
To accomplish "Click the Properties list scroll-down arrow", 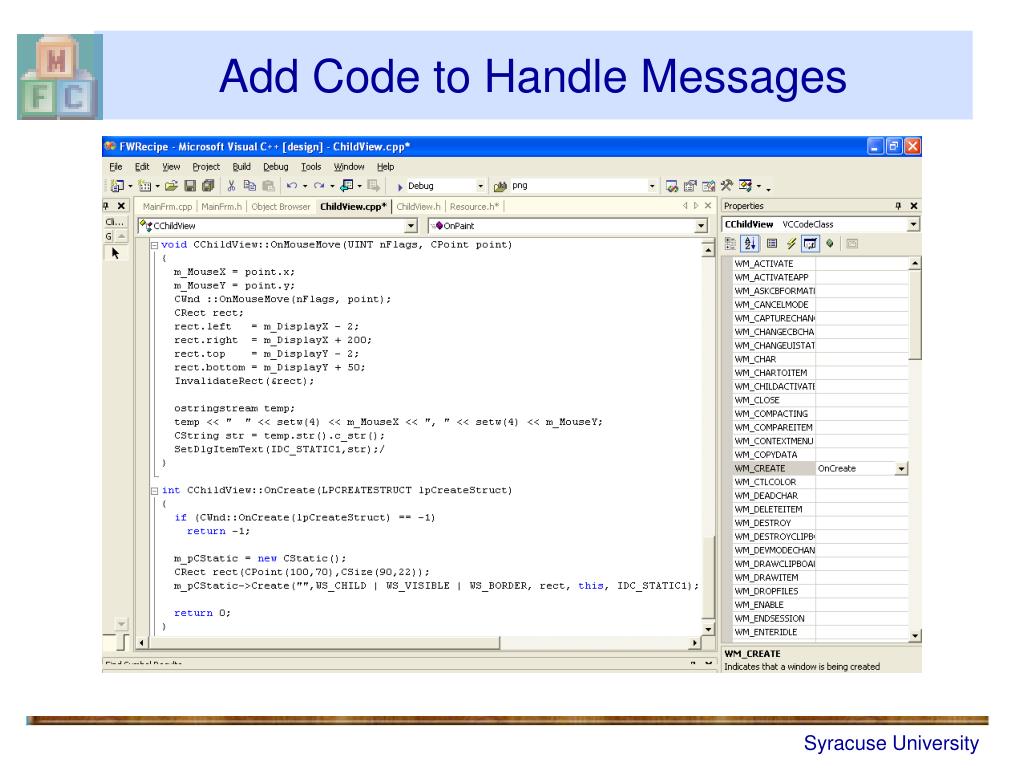I will point(914,636).
